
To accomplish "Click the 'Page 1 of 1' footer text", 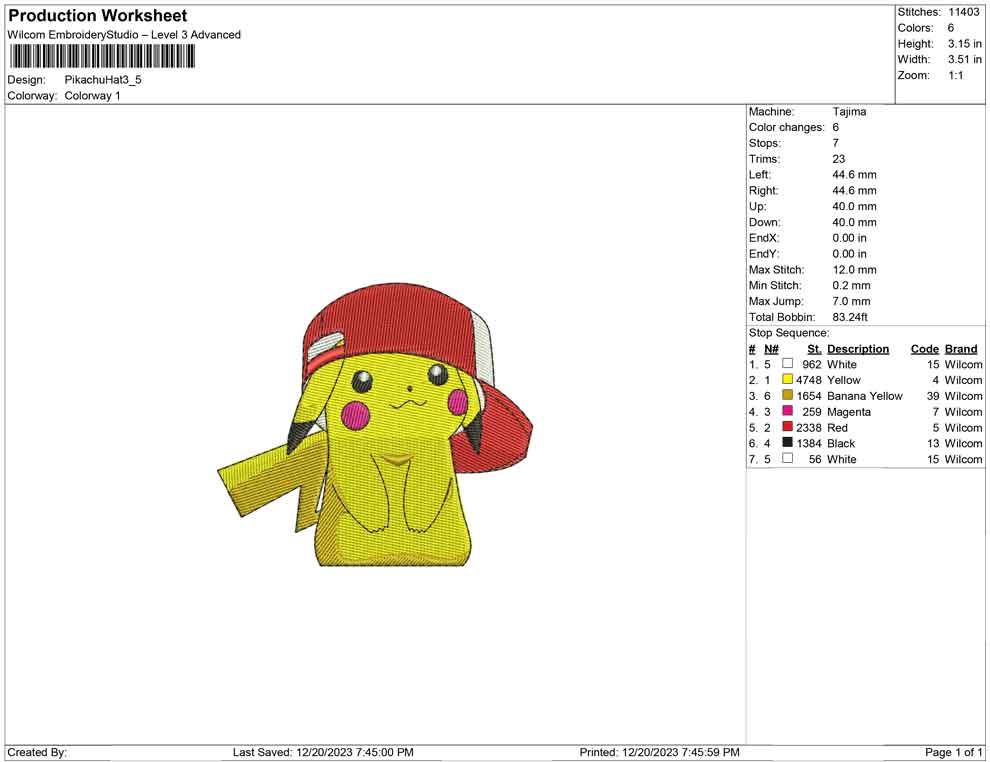I will pyautogui.click(x=953, y=752).
